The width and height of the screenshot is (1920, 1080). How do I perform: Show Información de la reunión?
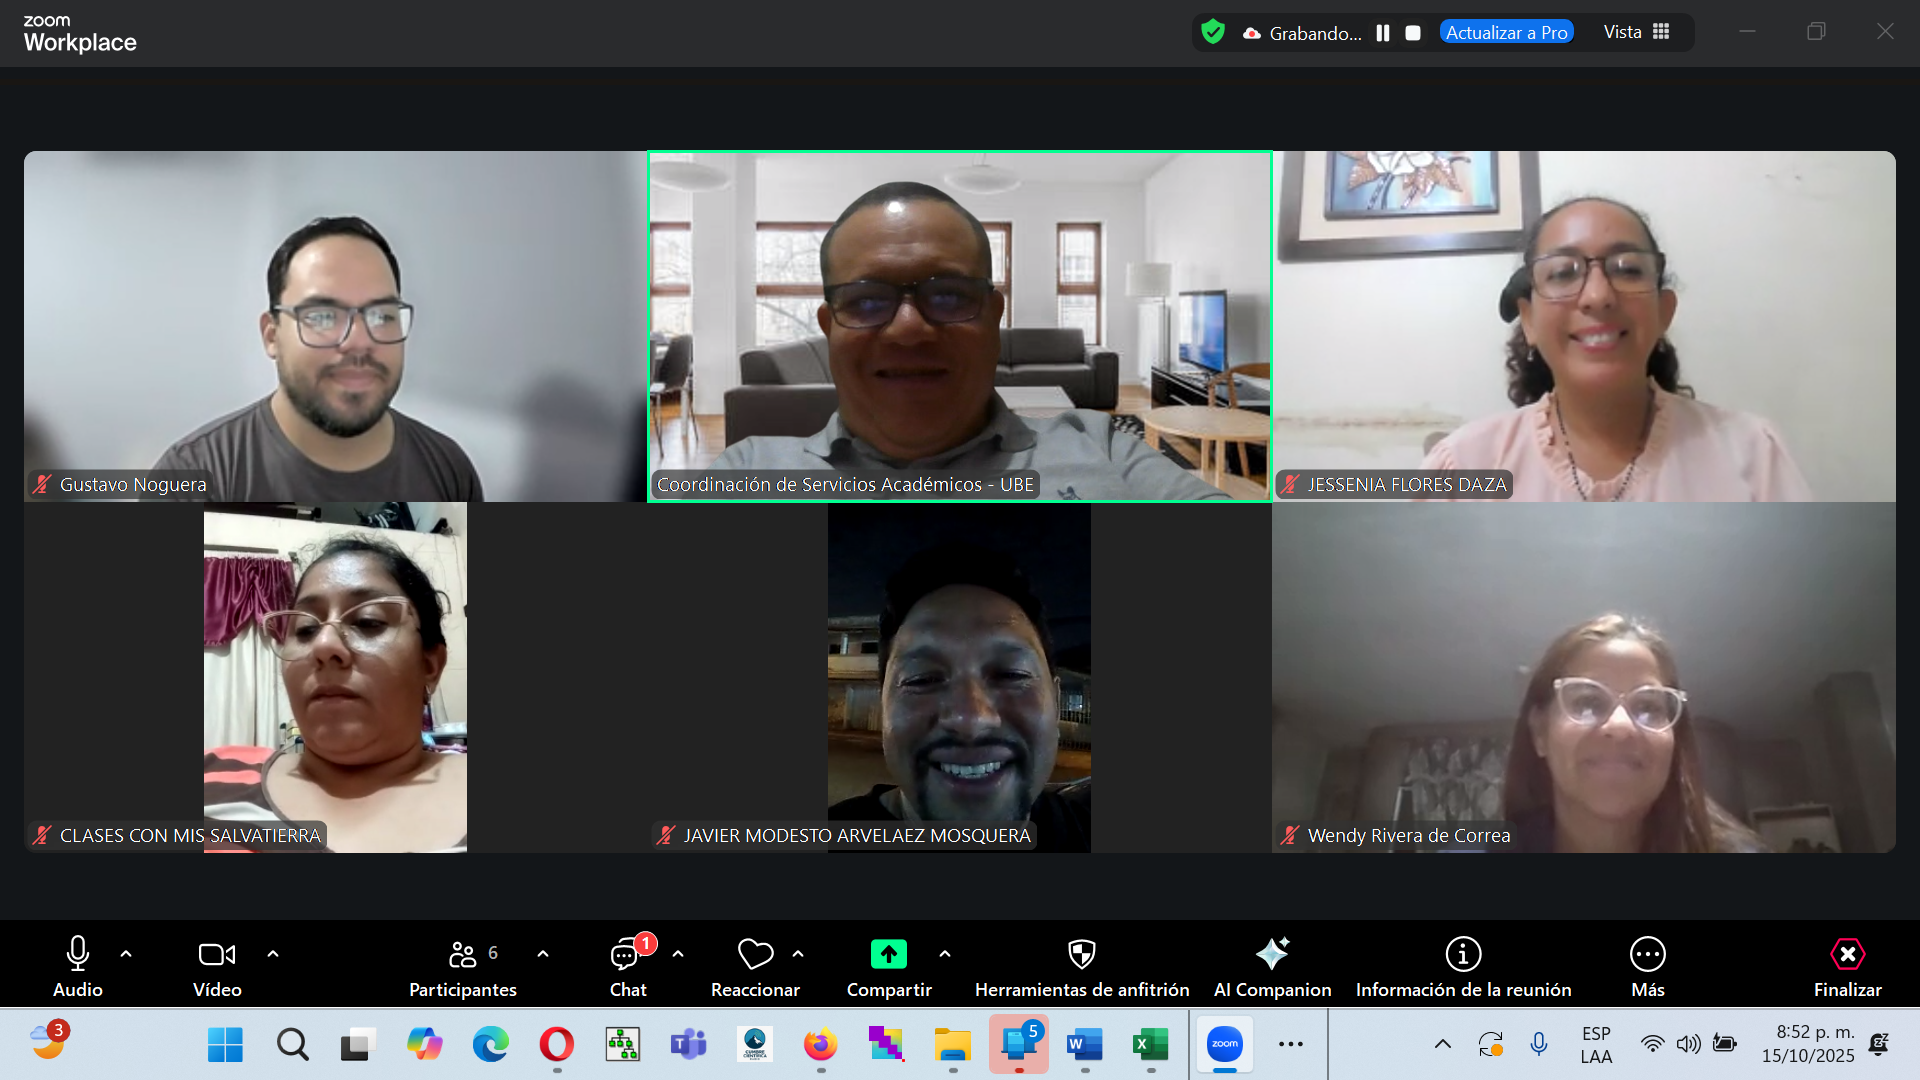(1463, 968)
